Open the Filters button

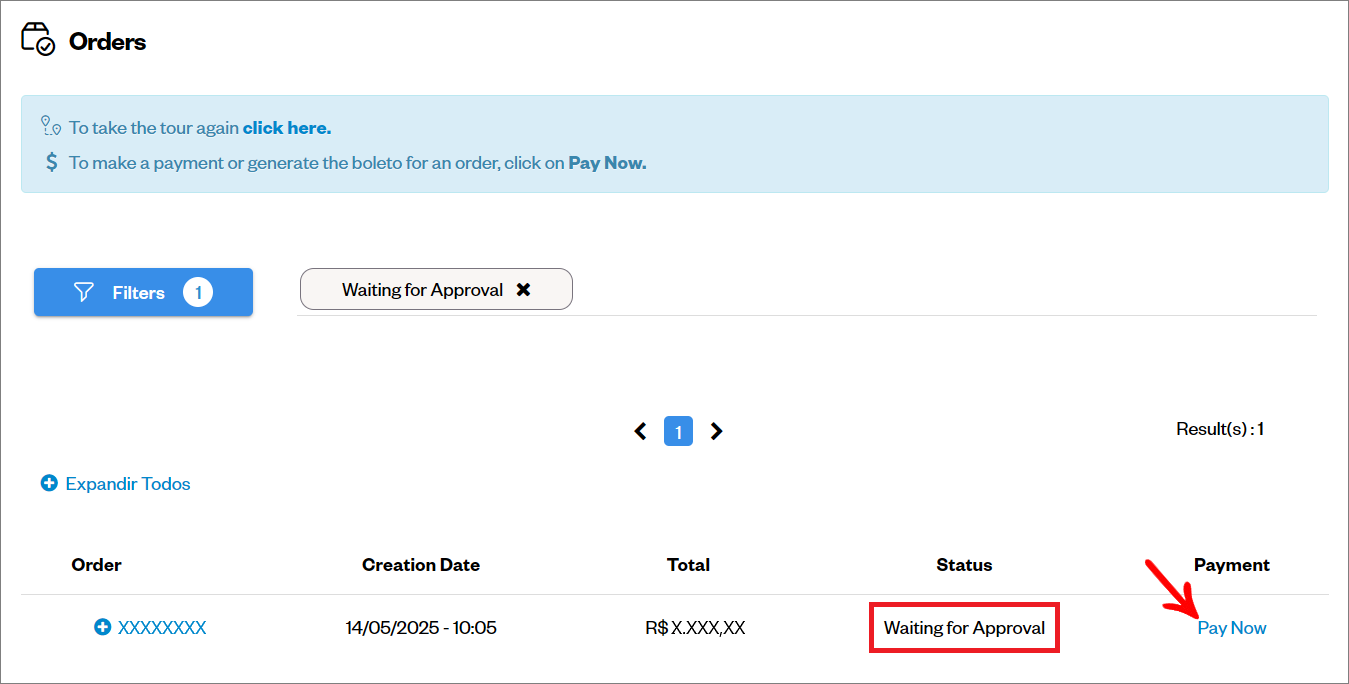(x=143, y=292)
